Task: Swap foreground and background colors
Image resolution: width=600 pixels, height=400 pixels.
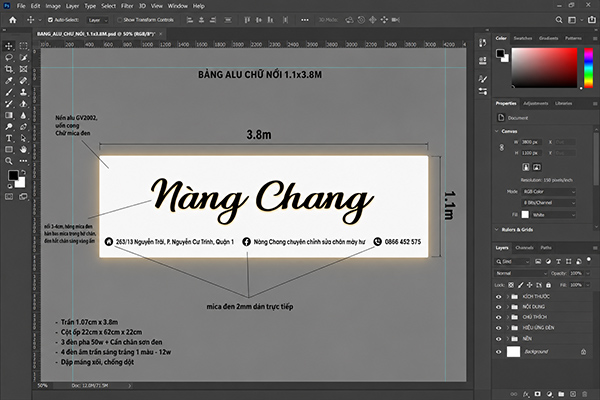Action: click(x=23, y=173)
